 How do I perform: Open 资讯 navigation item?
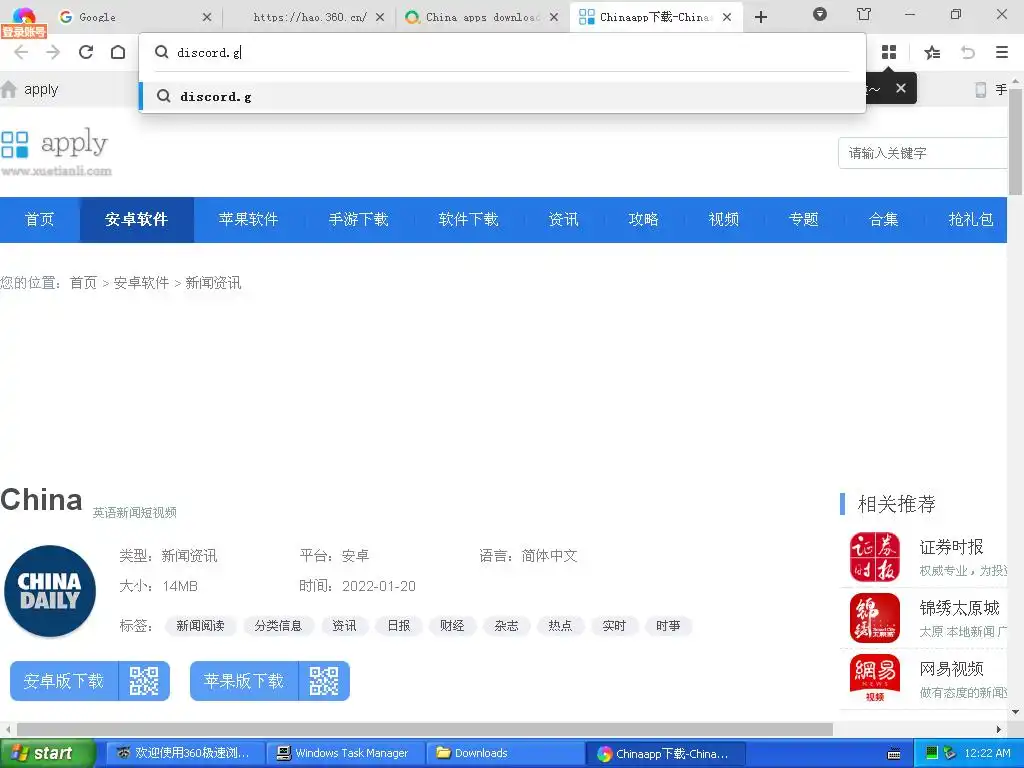click(x=564, y=219)
